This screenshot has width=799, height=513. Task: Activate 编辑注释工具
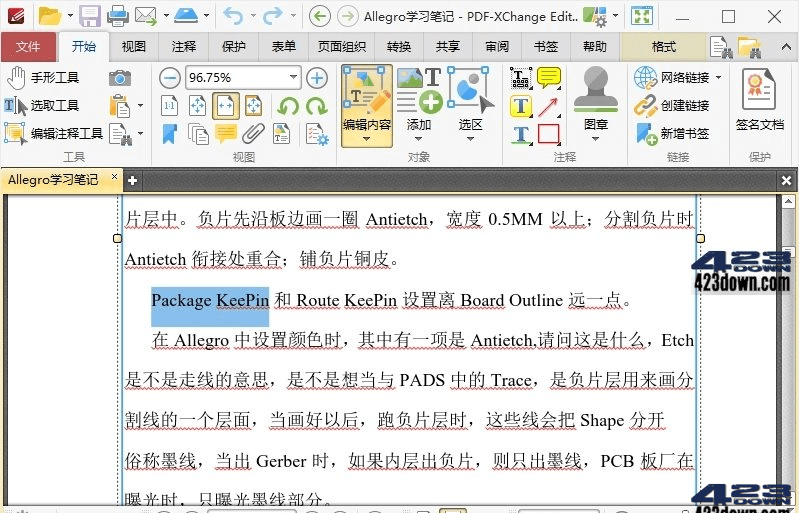click(x=54, y=133)
